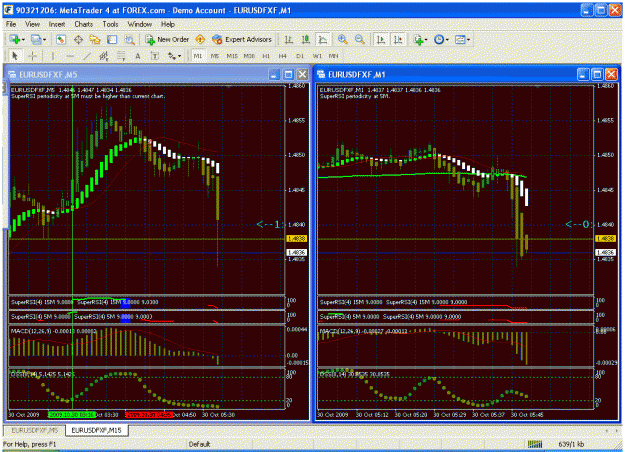Click the Expert Advisors button
Viewport: 625px width, 452px height.
[x=242, y=39]
